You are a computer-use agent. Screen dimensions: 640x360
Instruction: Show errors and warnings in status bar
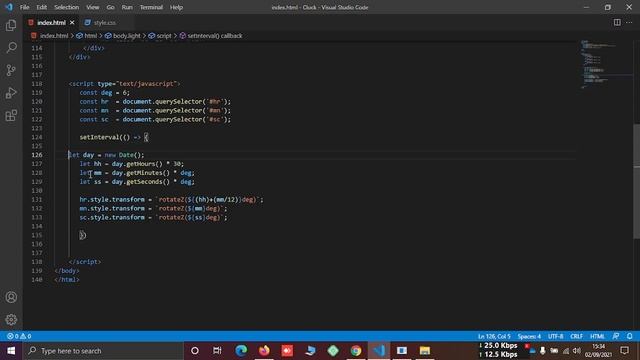tap(19, 336)
